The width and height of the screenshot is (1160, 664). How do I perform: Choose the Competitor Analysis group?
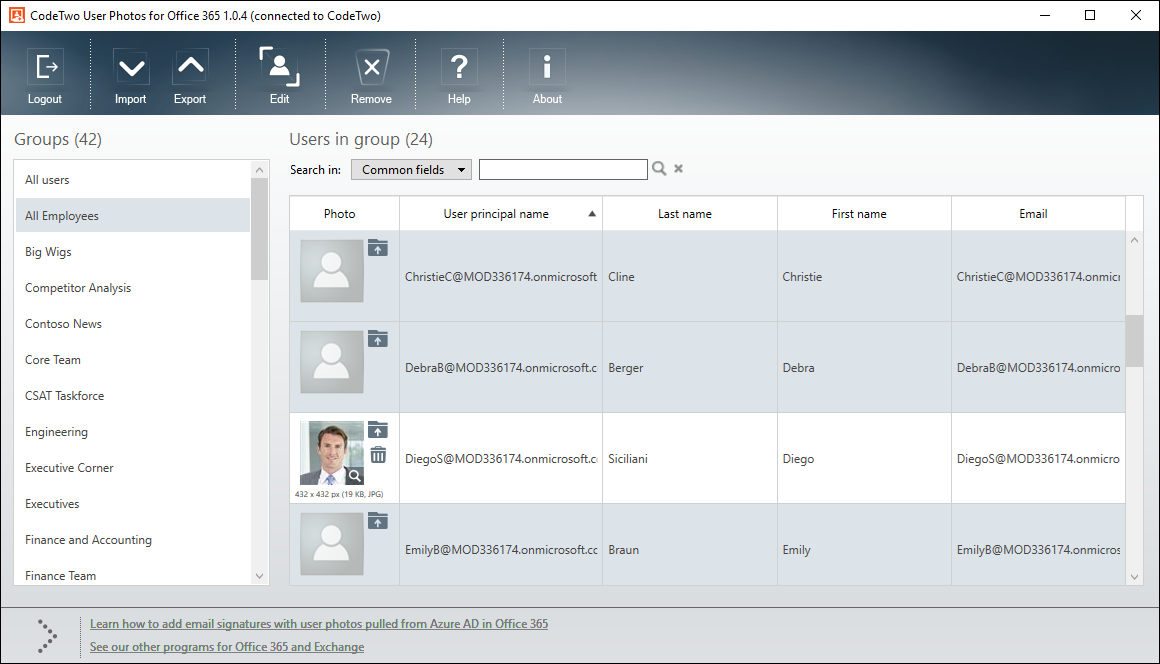tap(133, 288)
